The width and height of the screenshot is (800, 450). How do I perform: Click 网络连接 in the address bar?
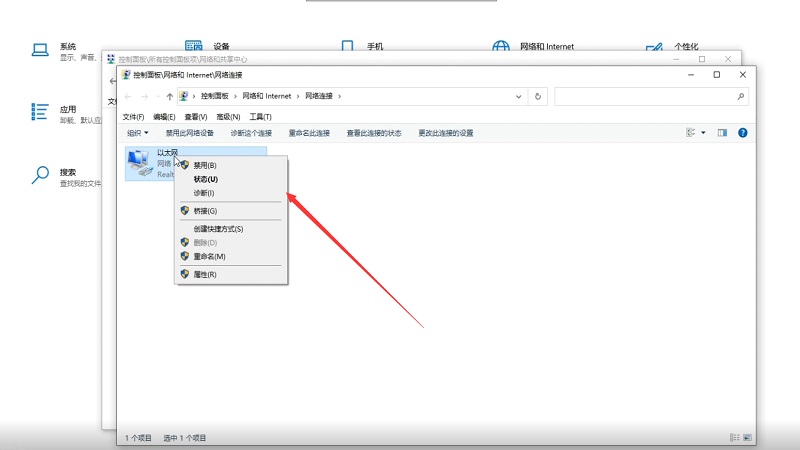(319, 96)
